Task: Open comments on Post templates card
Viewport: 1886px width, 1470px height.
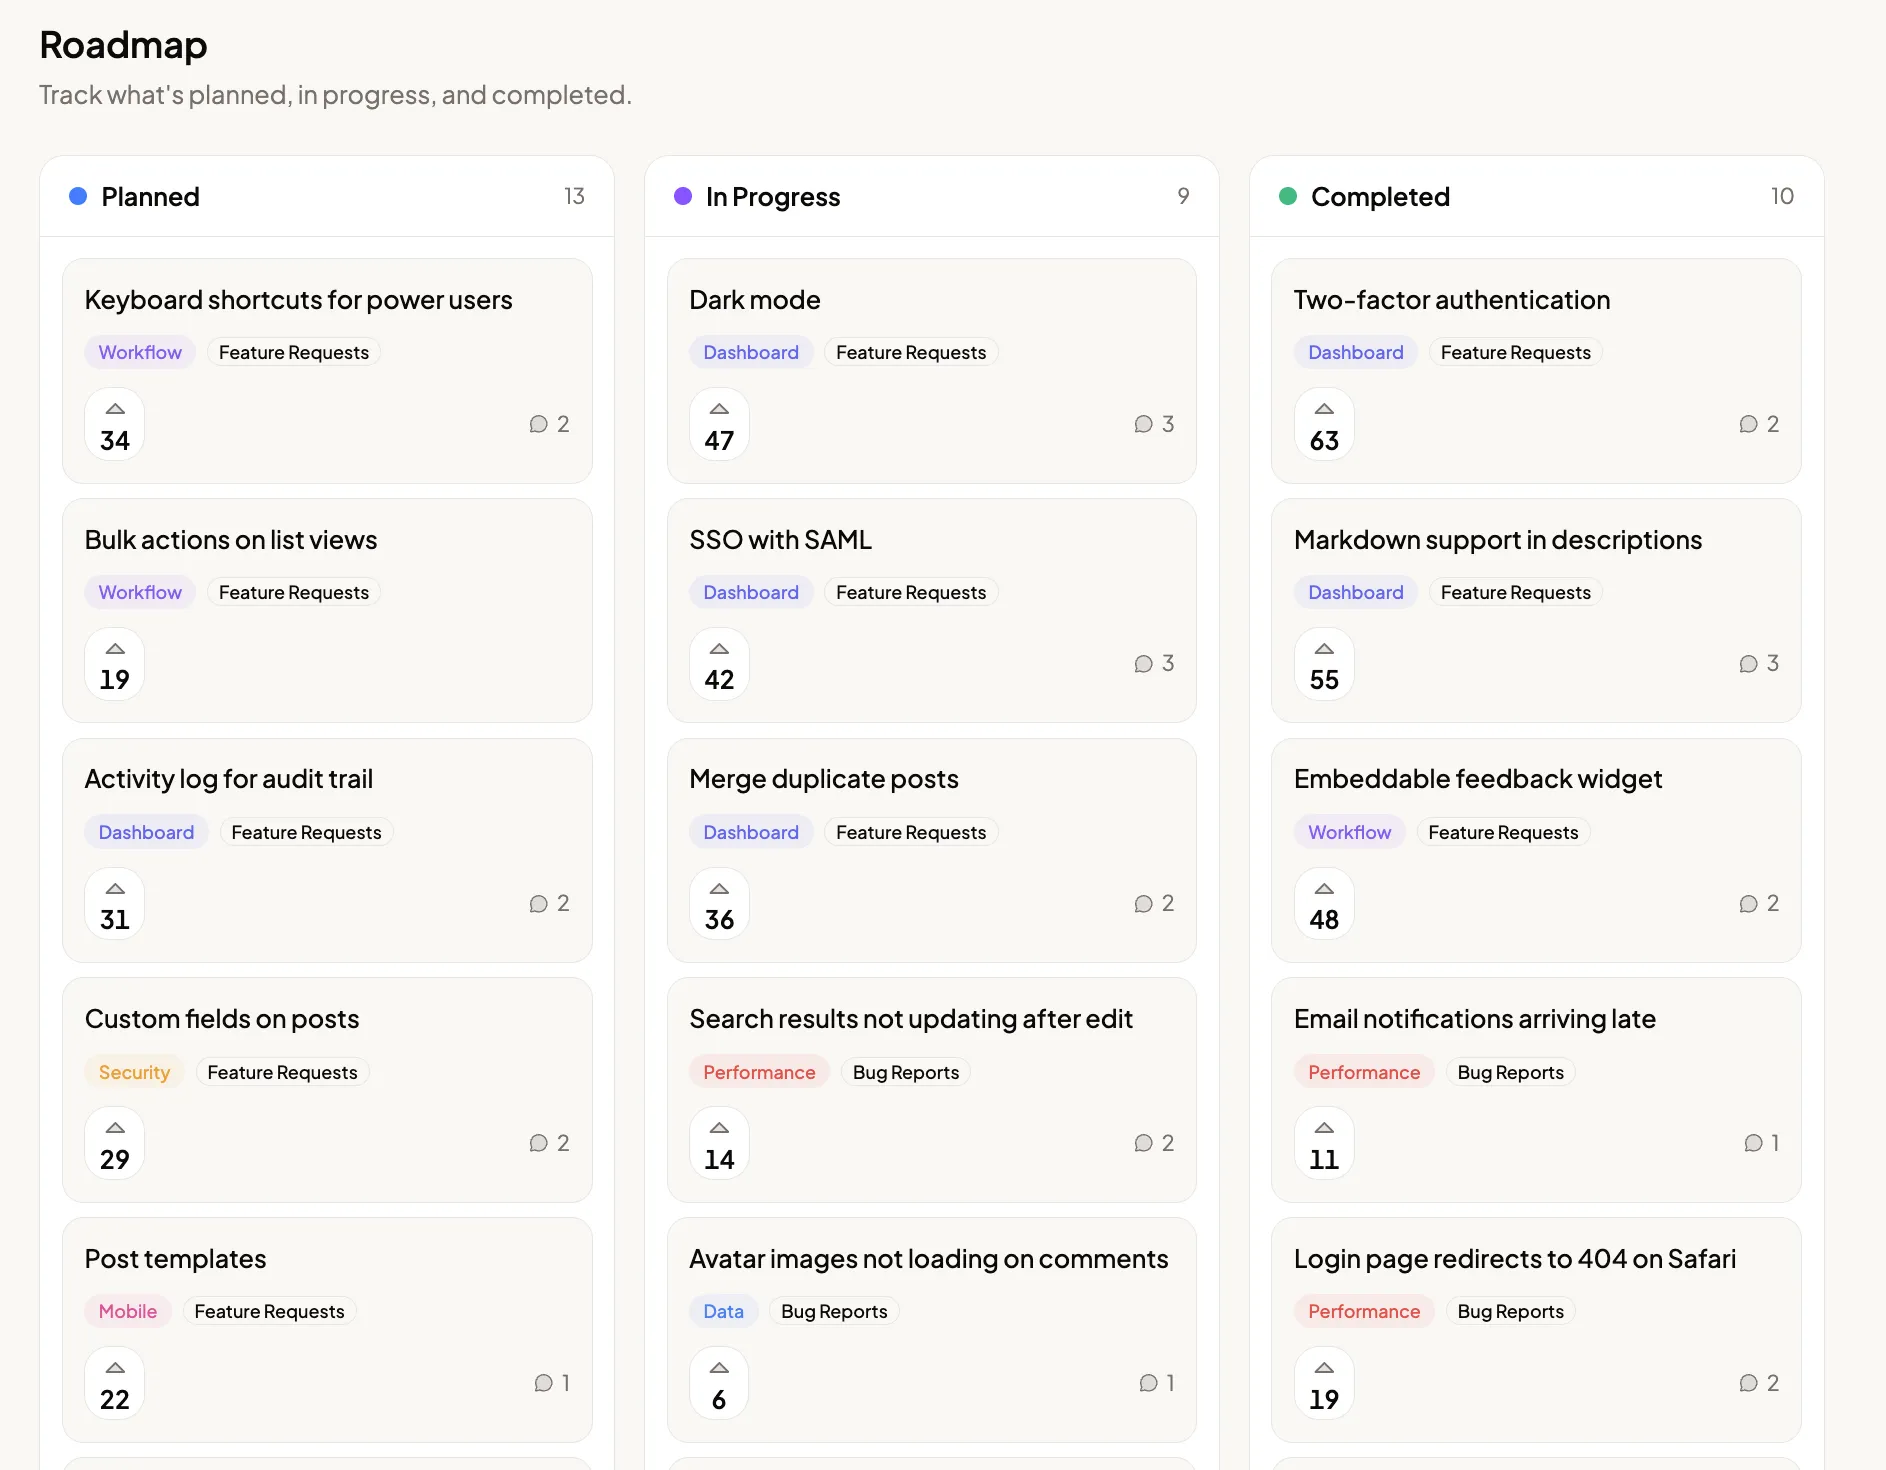Action: (552, 1383)
